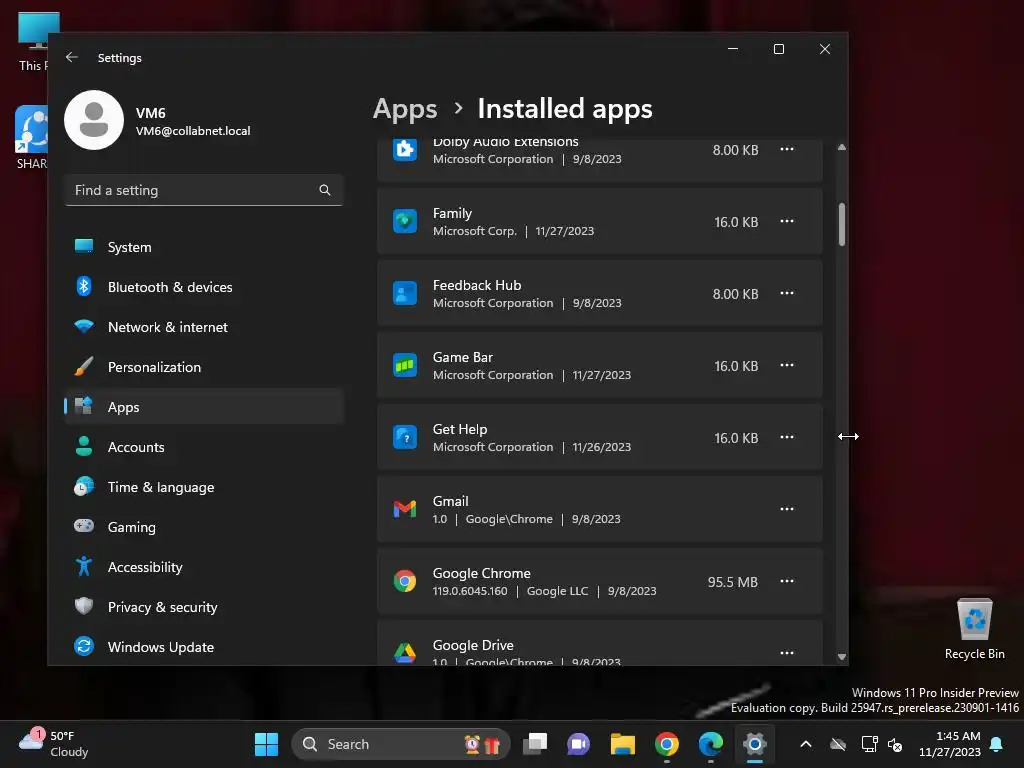Screen dimensions: 1024x768
Task: Show hidden system tray icons
Action: click(x=806, y=744)
